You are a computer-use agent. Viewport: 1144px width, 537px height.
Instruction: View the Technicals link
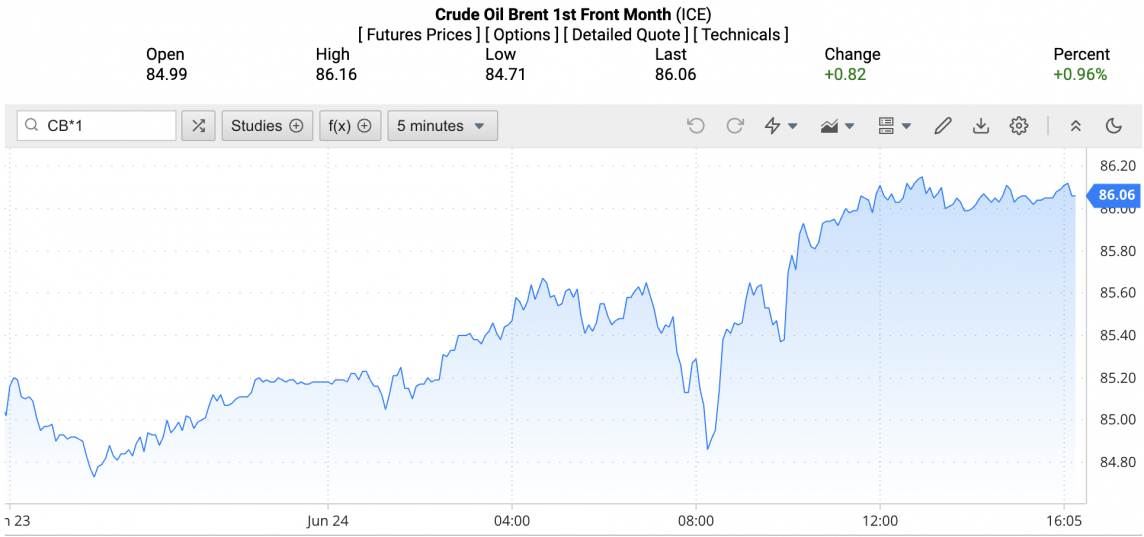point(741,35)
